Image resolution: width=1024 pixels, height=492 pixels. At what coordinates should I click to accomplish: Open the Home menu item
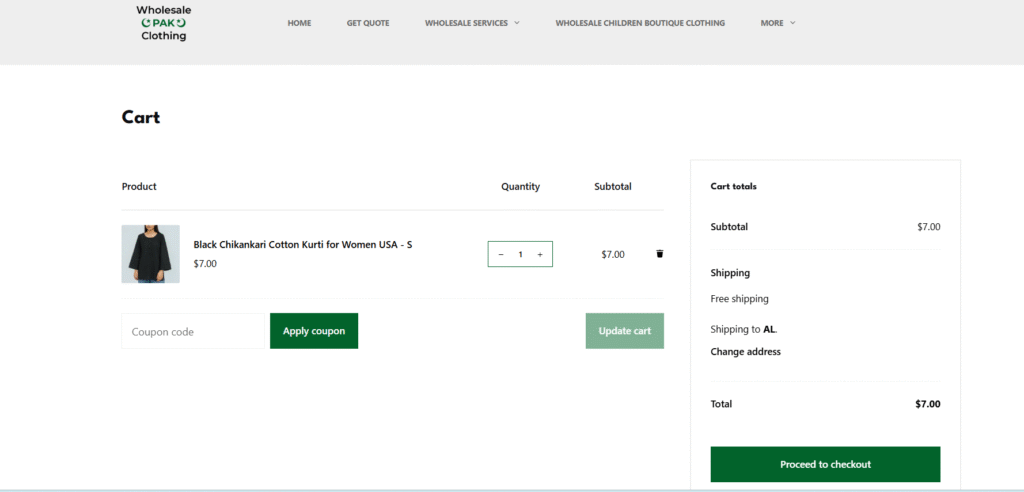pos(299,23)
